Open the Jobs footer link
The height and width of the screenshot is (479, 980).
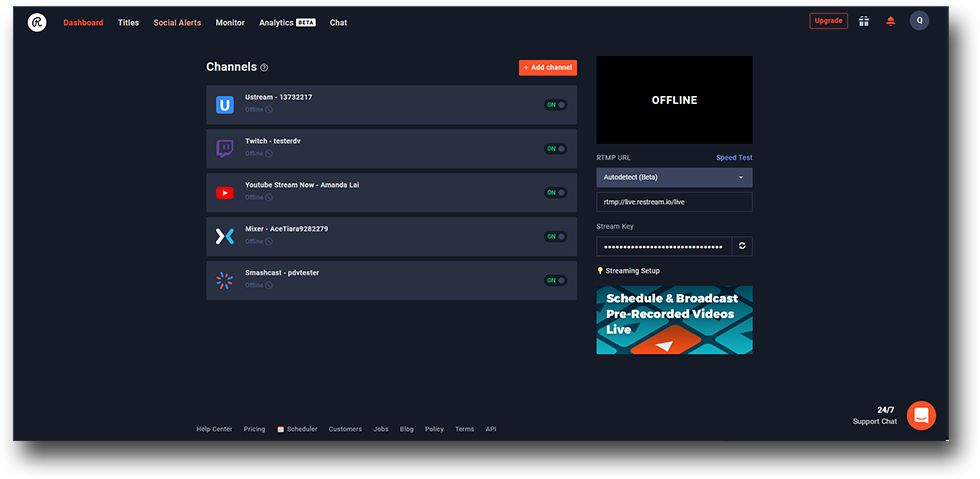[x=381, y=429]
